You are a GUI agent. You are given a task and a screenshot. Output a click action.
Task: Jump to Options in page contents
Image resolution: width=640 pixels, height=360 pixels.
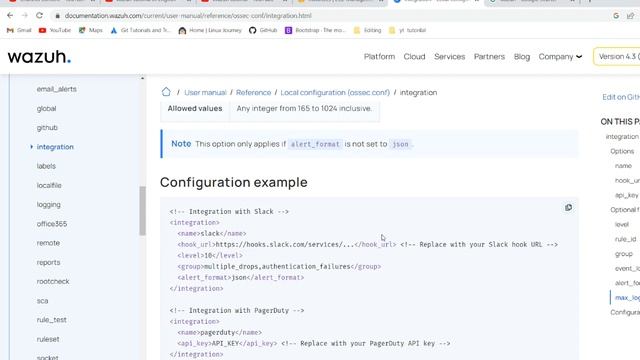point(622,151)
